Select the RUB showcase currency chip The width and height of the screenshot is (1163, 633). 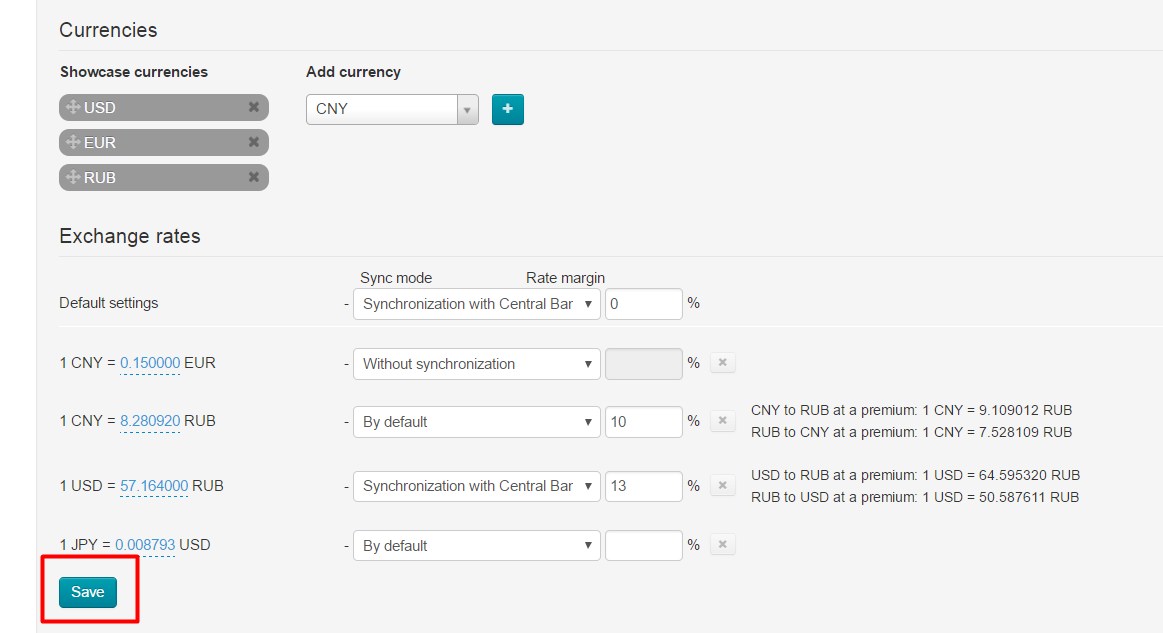[163, 177]
